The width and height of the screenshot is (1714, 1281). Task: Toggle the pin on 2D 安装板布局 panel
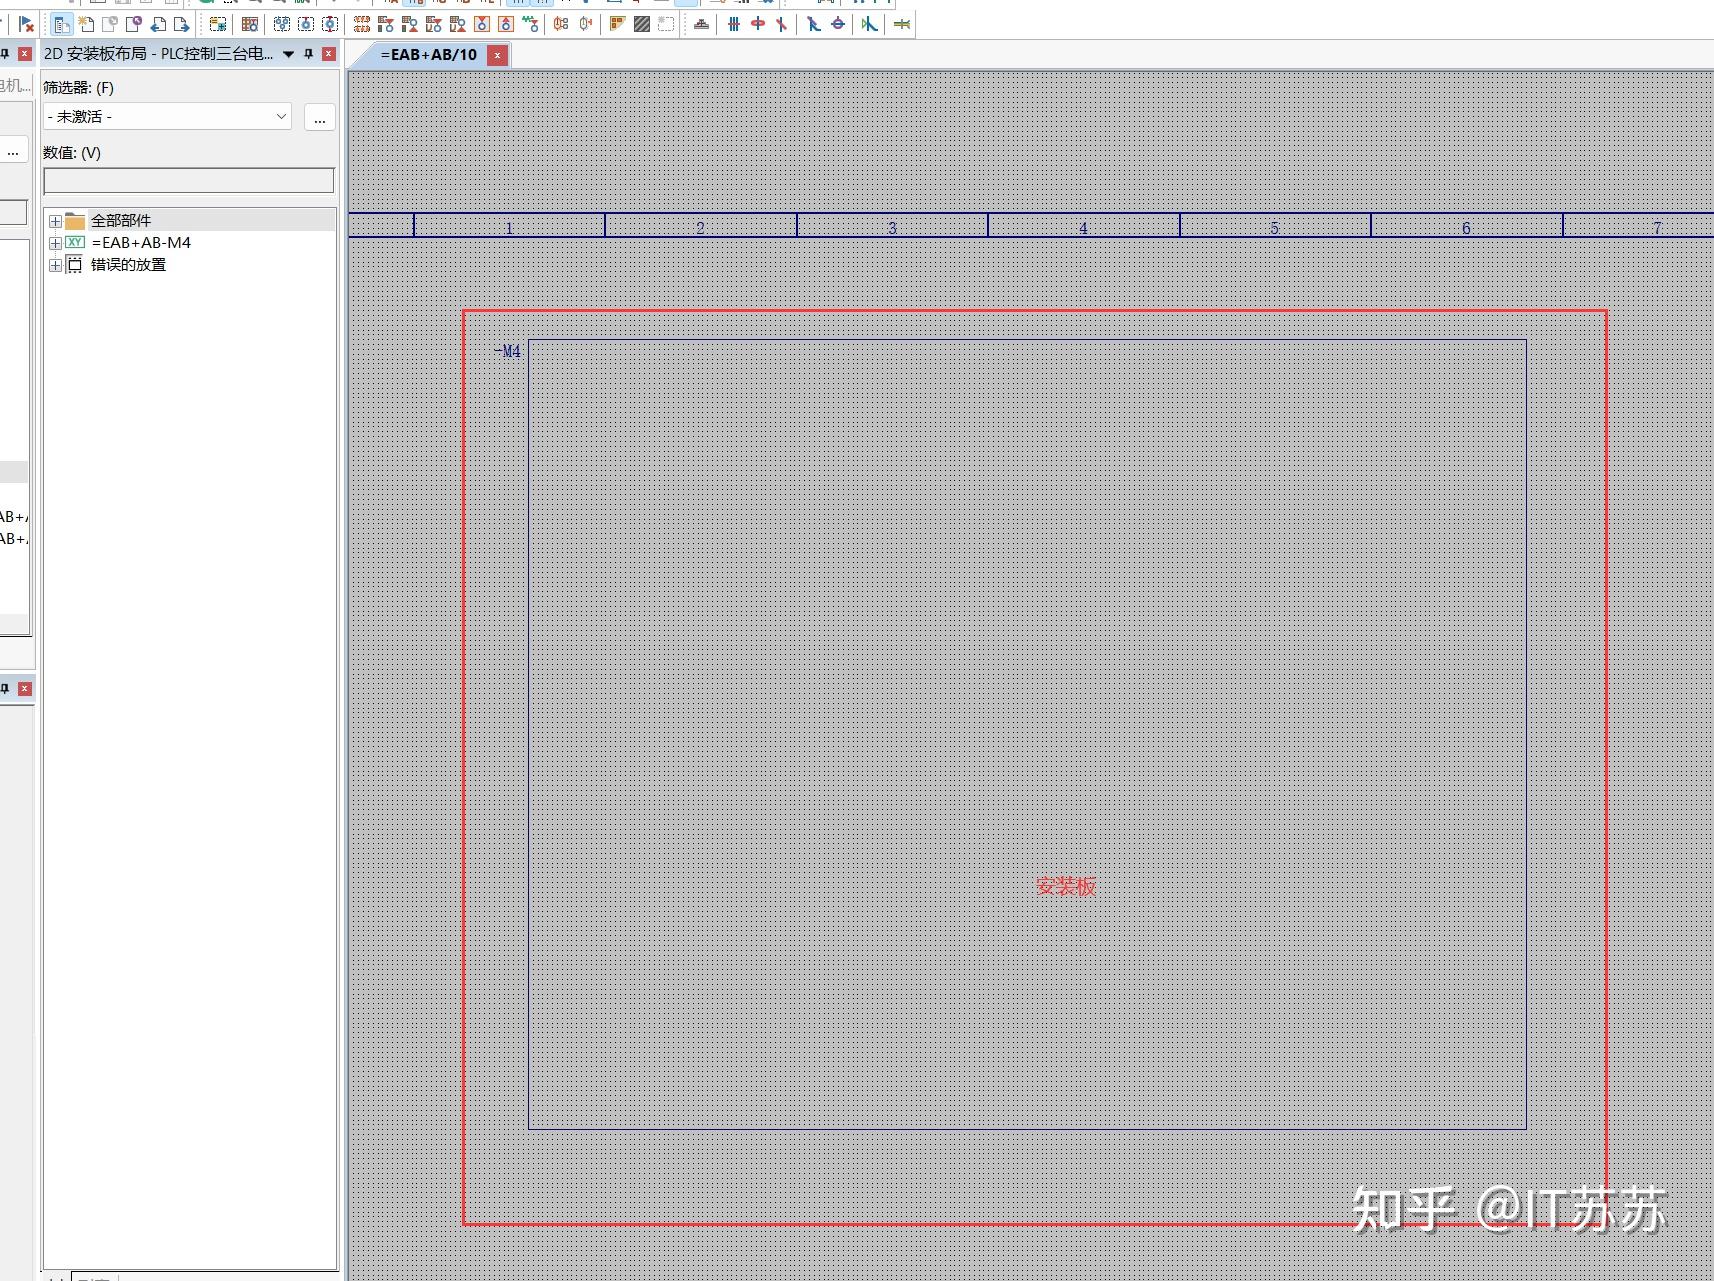coord(309,54)
